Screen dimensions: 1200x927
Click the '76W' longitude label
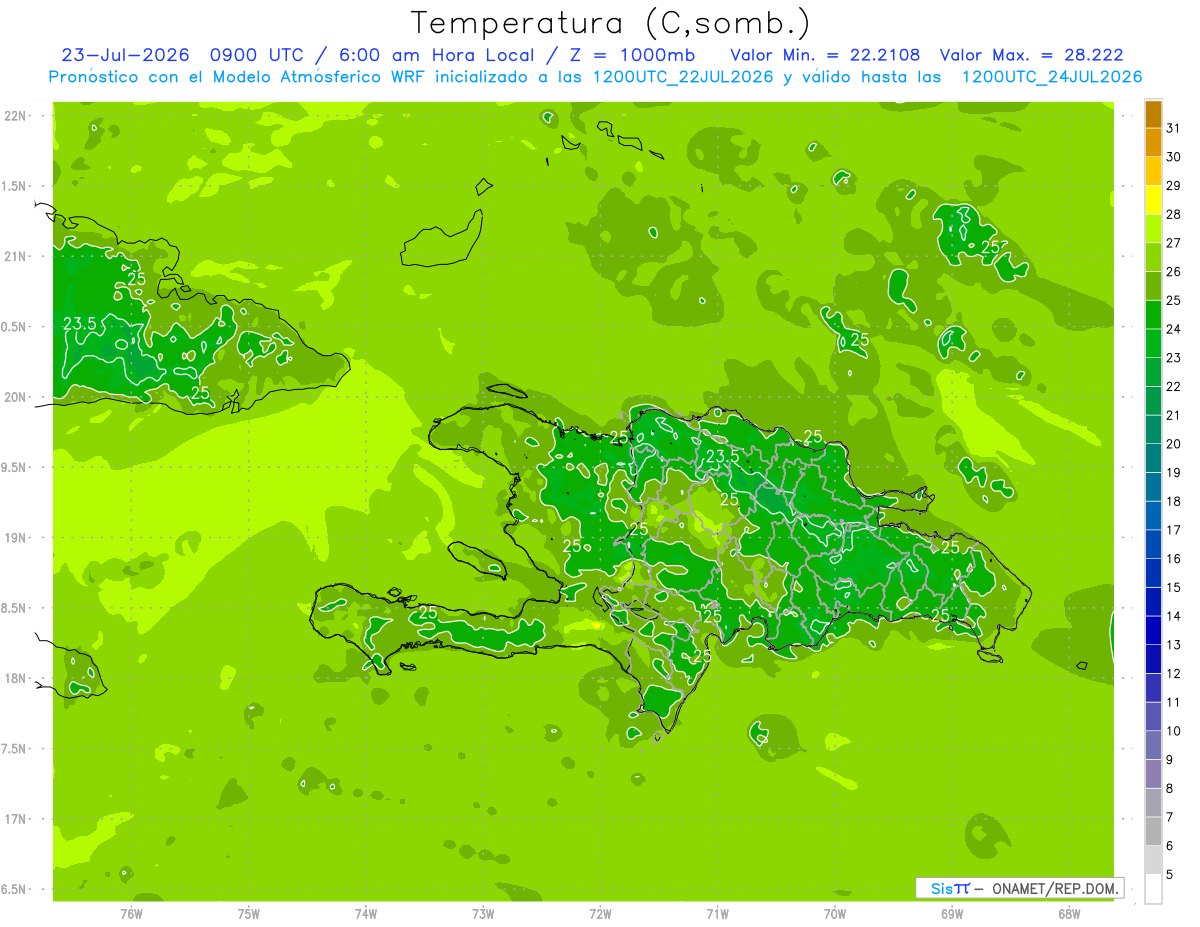(x=131, y=913)
